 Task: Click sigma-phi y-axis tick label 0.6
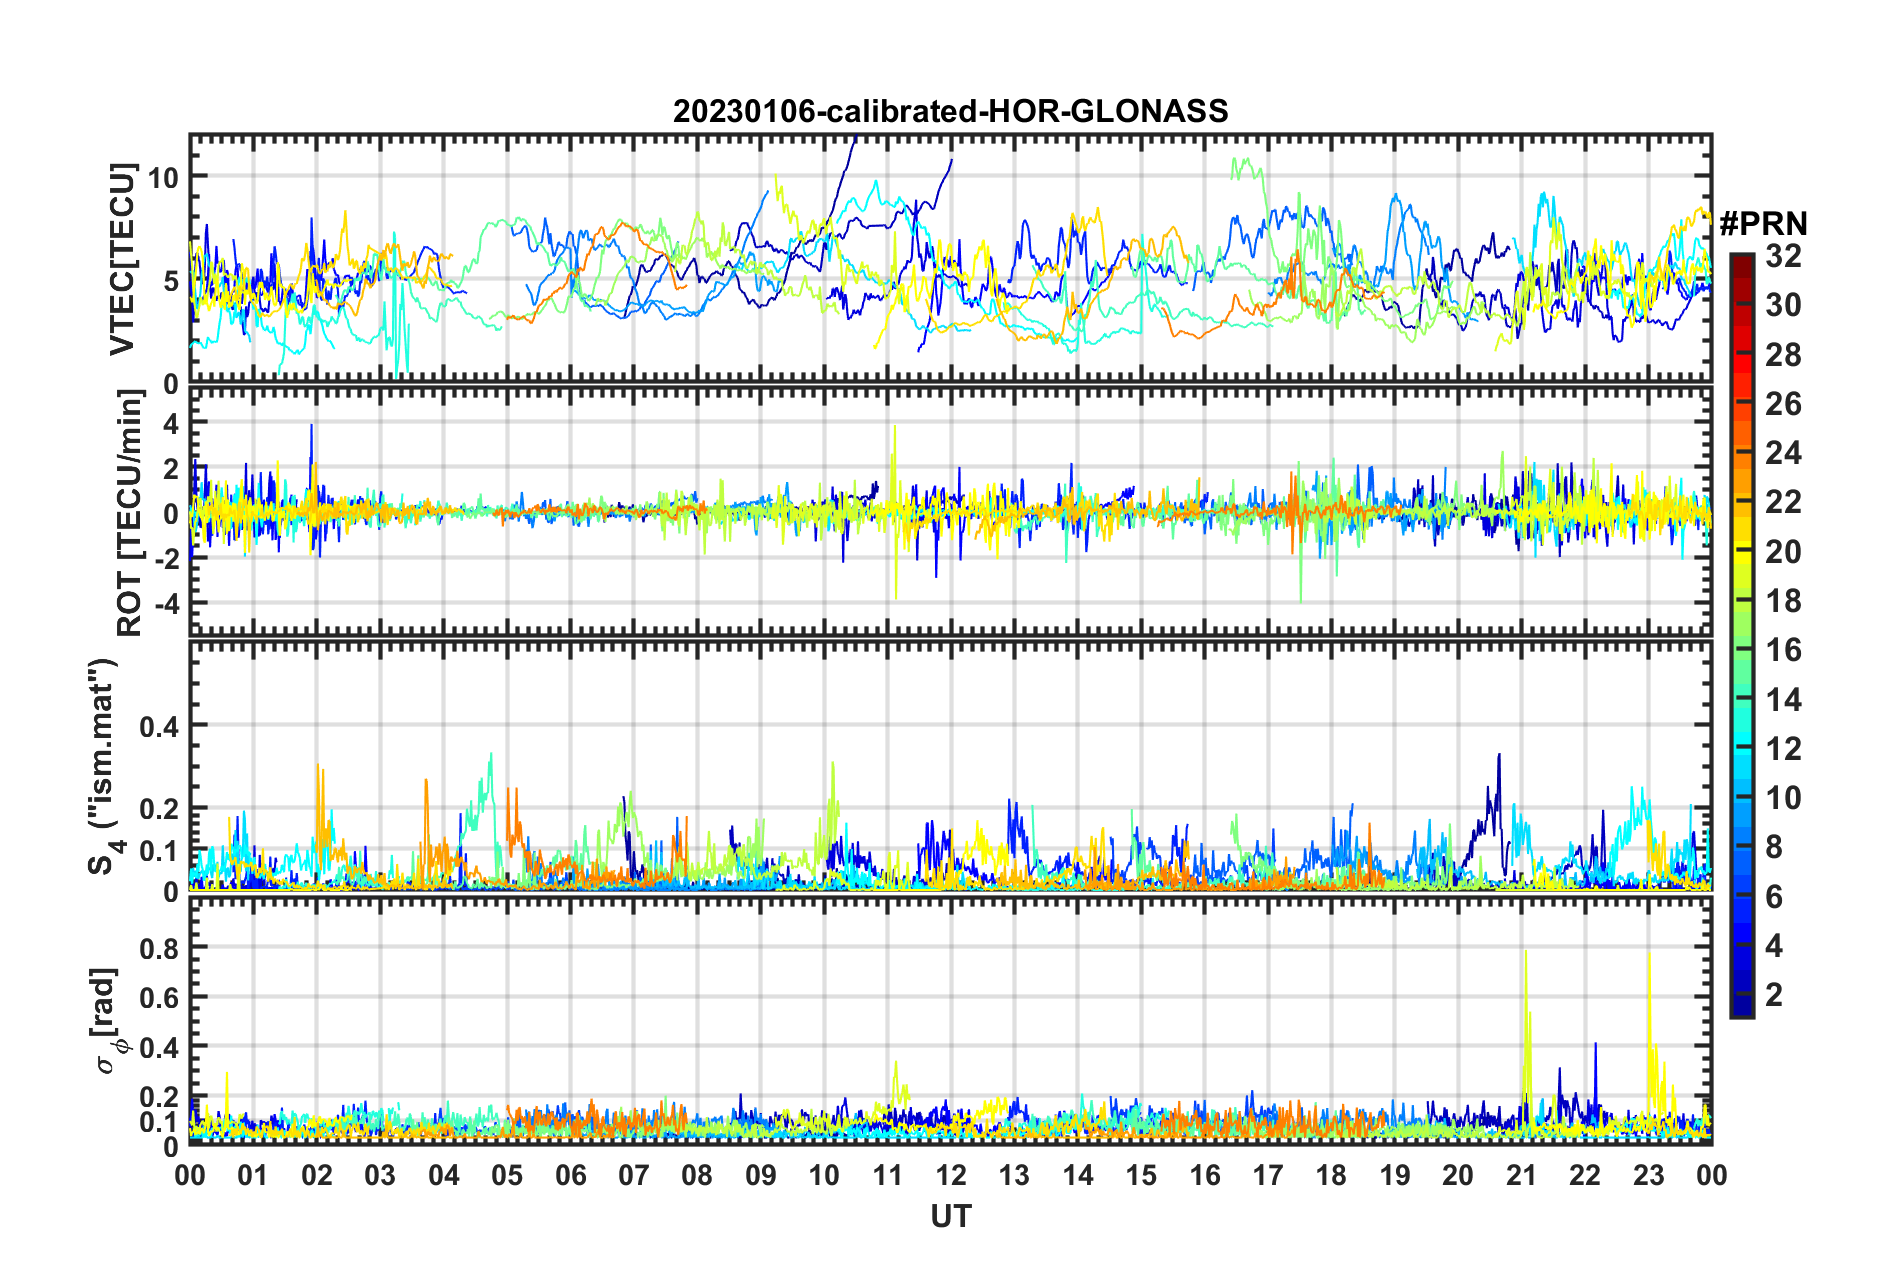tap(160, 998)
